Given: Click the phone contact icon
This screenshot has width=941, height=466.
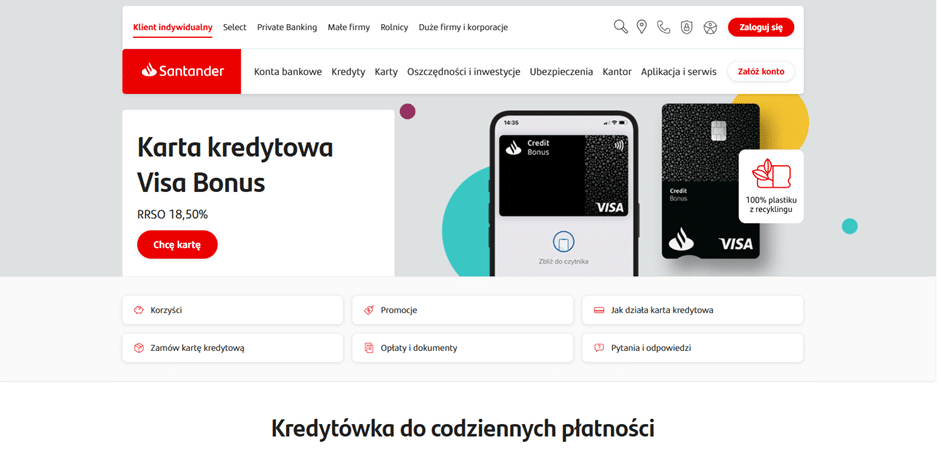Looking at the screenshot, I should tap(663, 27).
